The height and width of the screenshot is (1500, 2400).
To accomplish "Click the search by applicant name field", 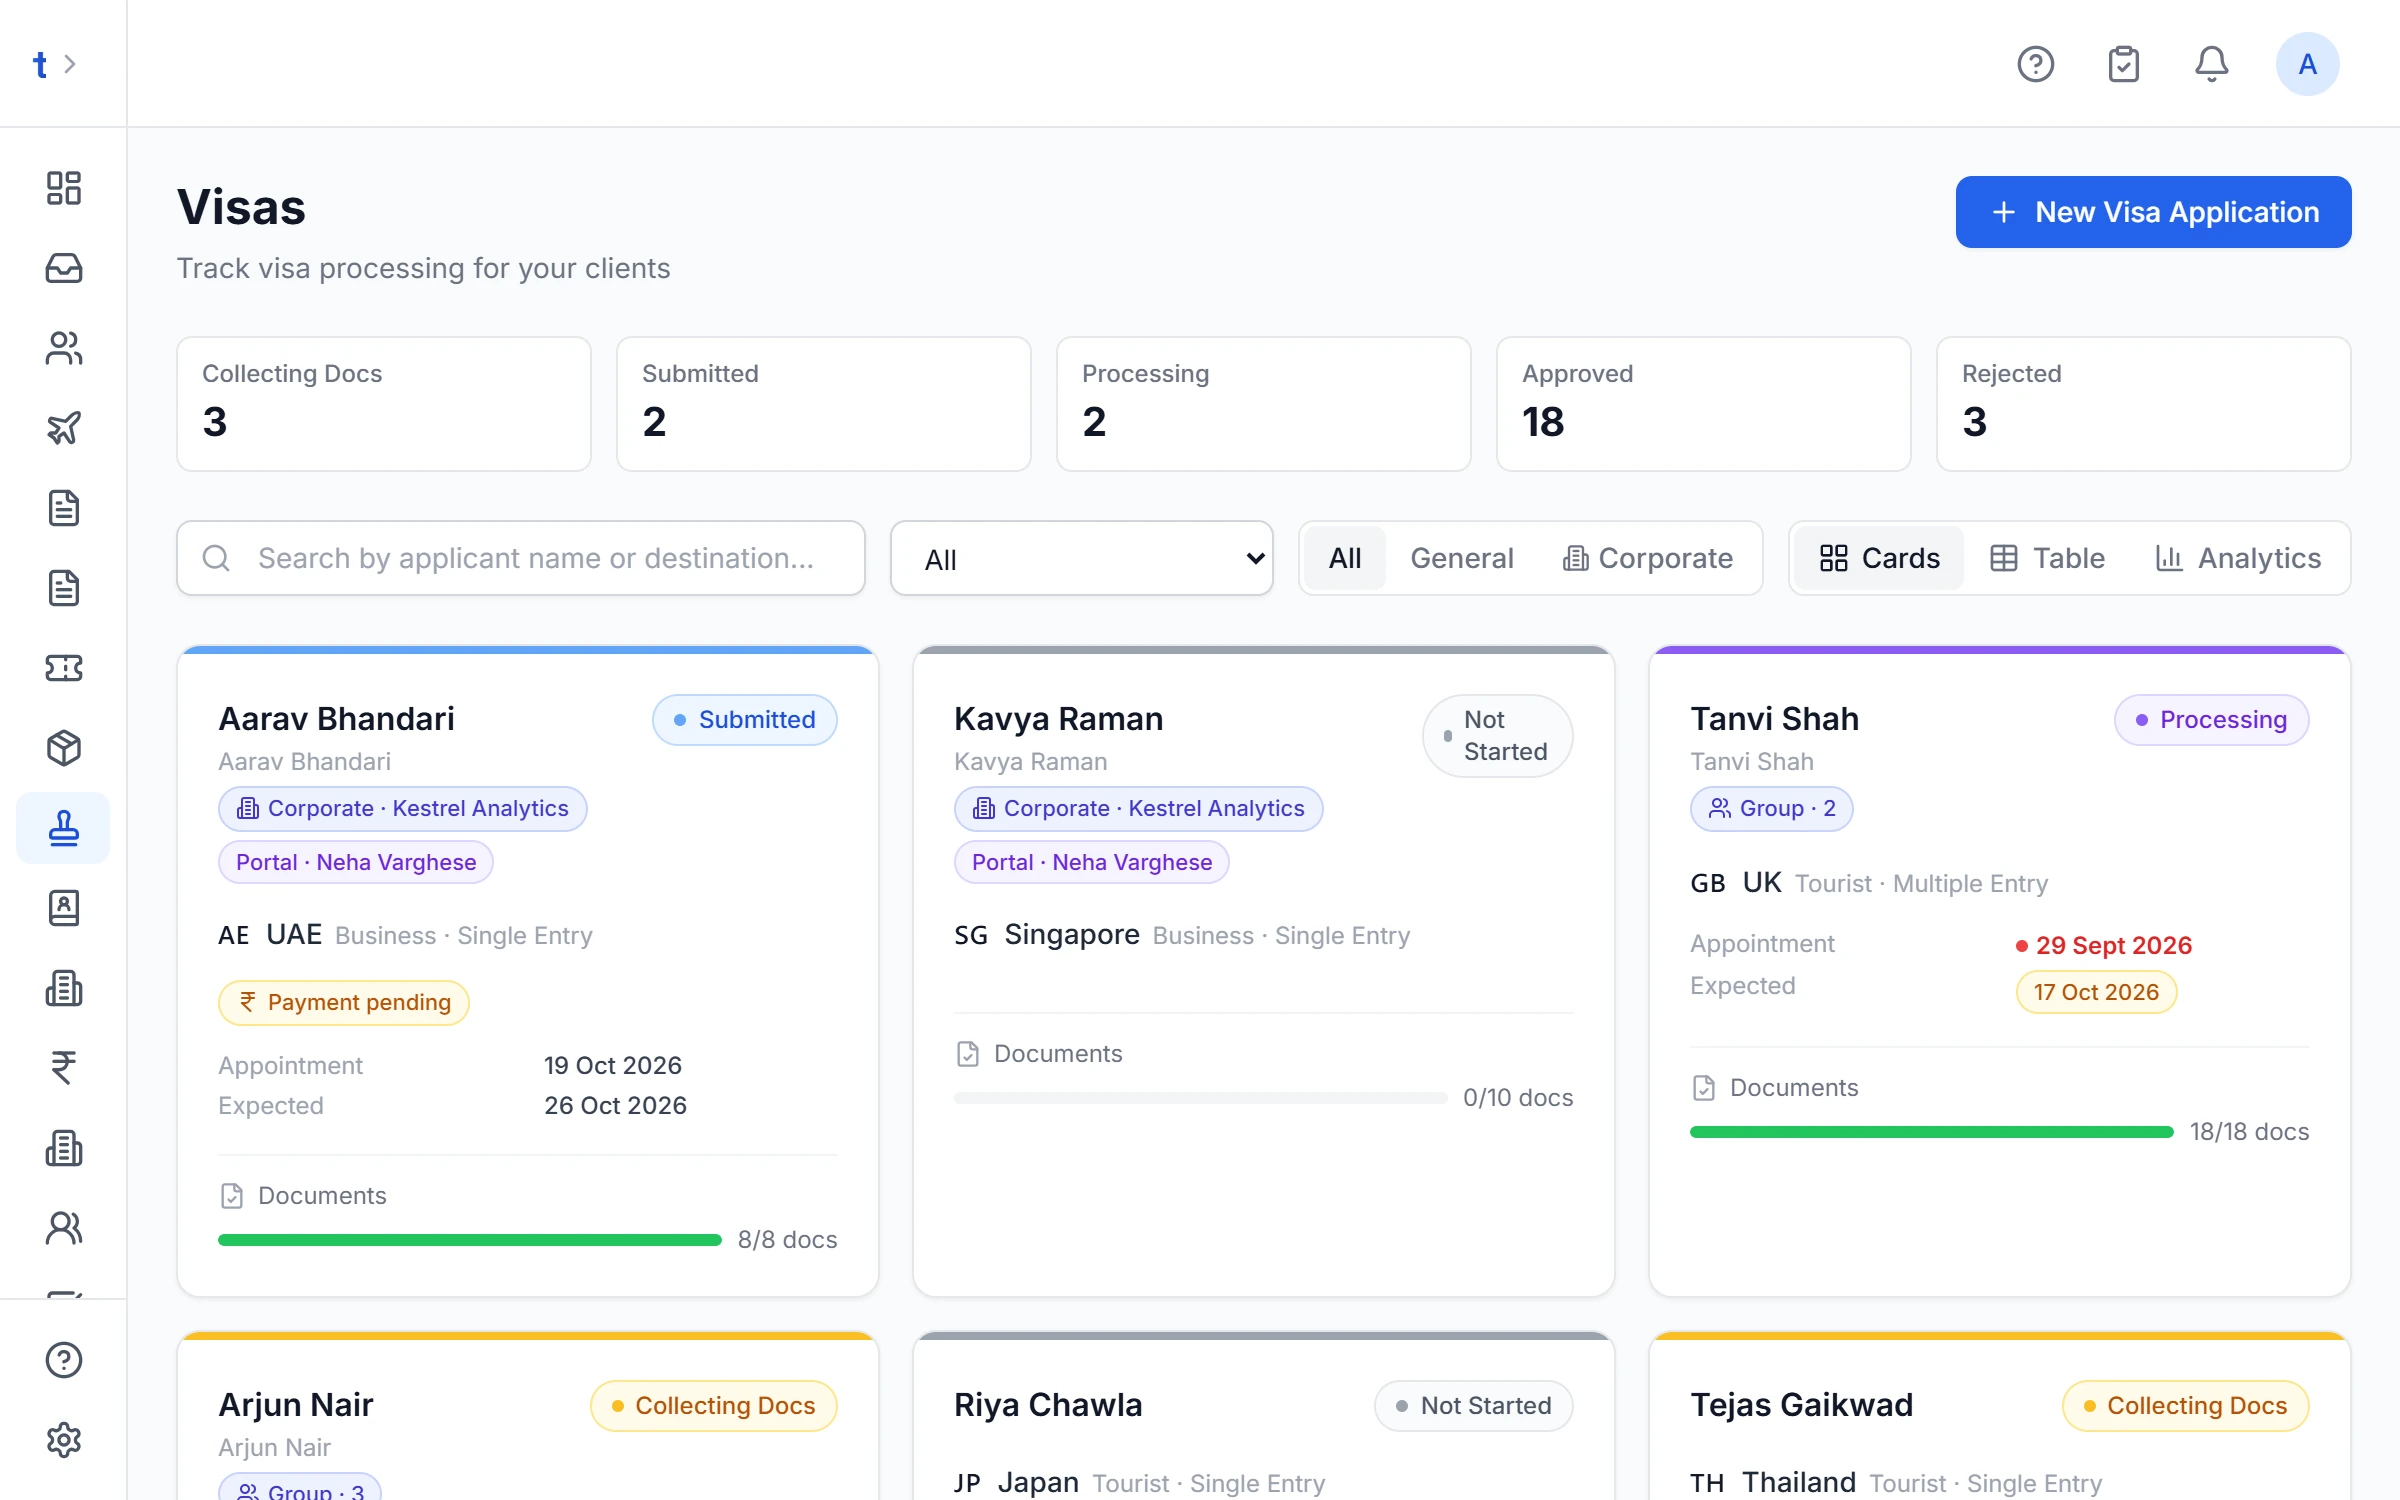I will 521,558.
